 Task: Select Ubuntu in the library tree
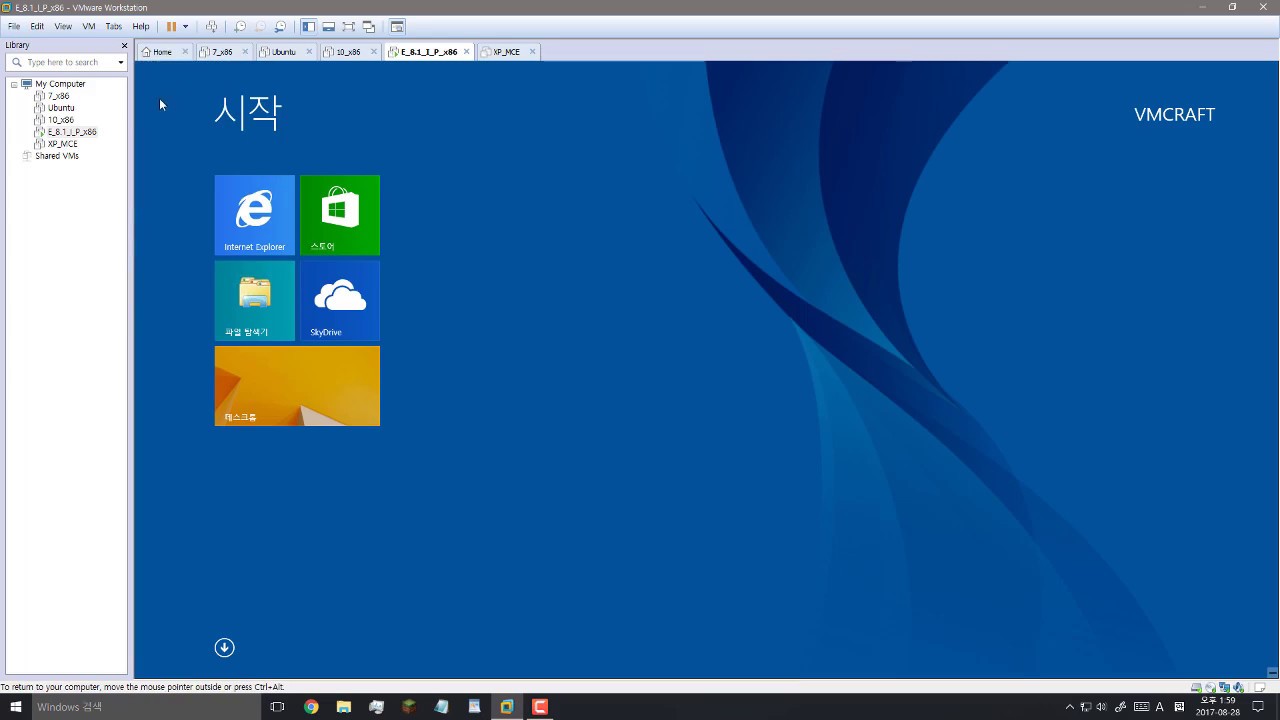[x=61, y=108]
